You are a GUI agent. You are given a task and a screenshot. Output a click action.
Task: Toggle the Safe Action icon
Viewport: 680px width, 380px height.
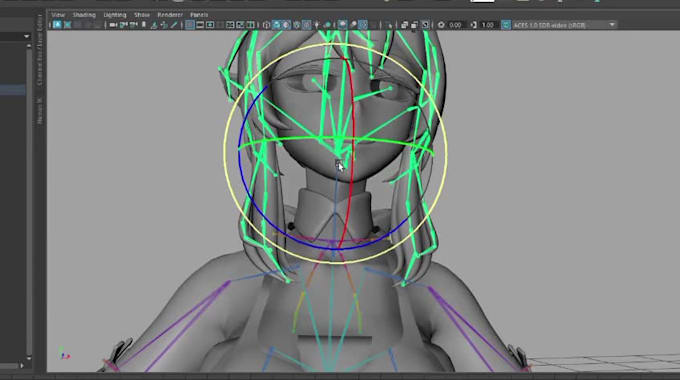[x=240, y=25]
